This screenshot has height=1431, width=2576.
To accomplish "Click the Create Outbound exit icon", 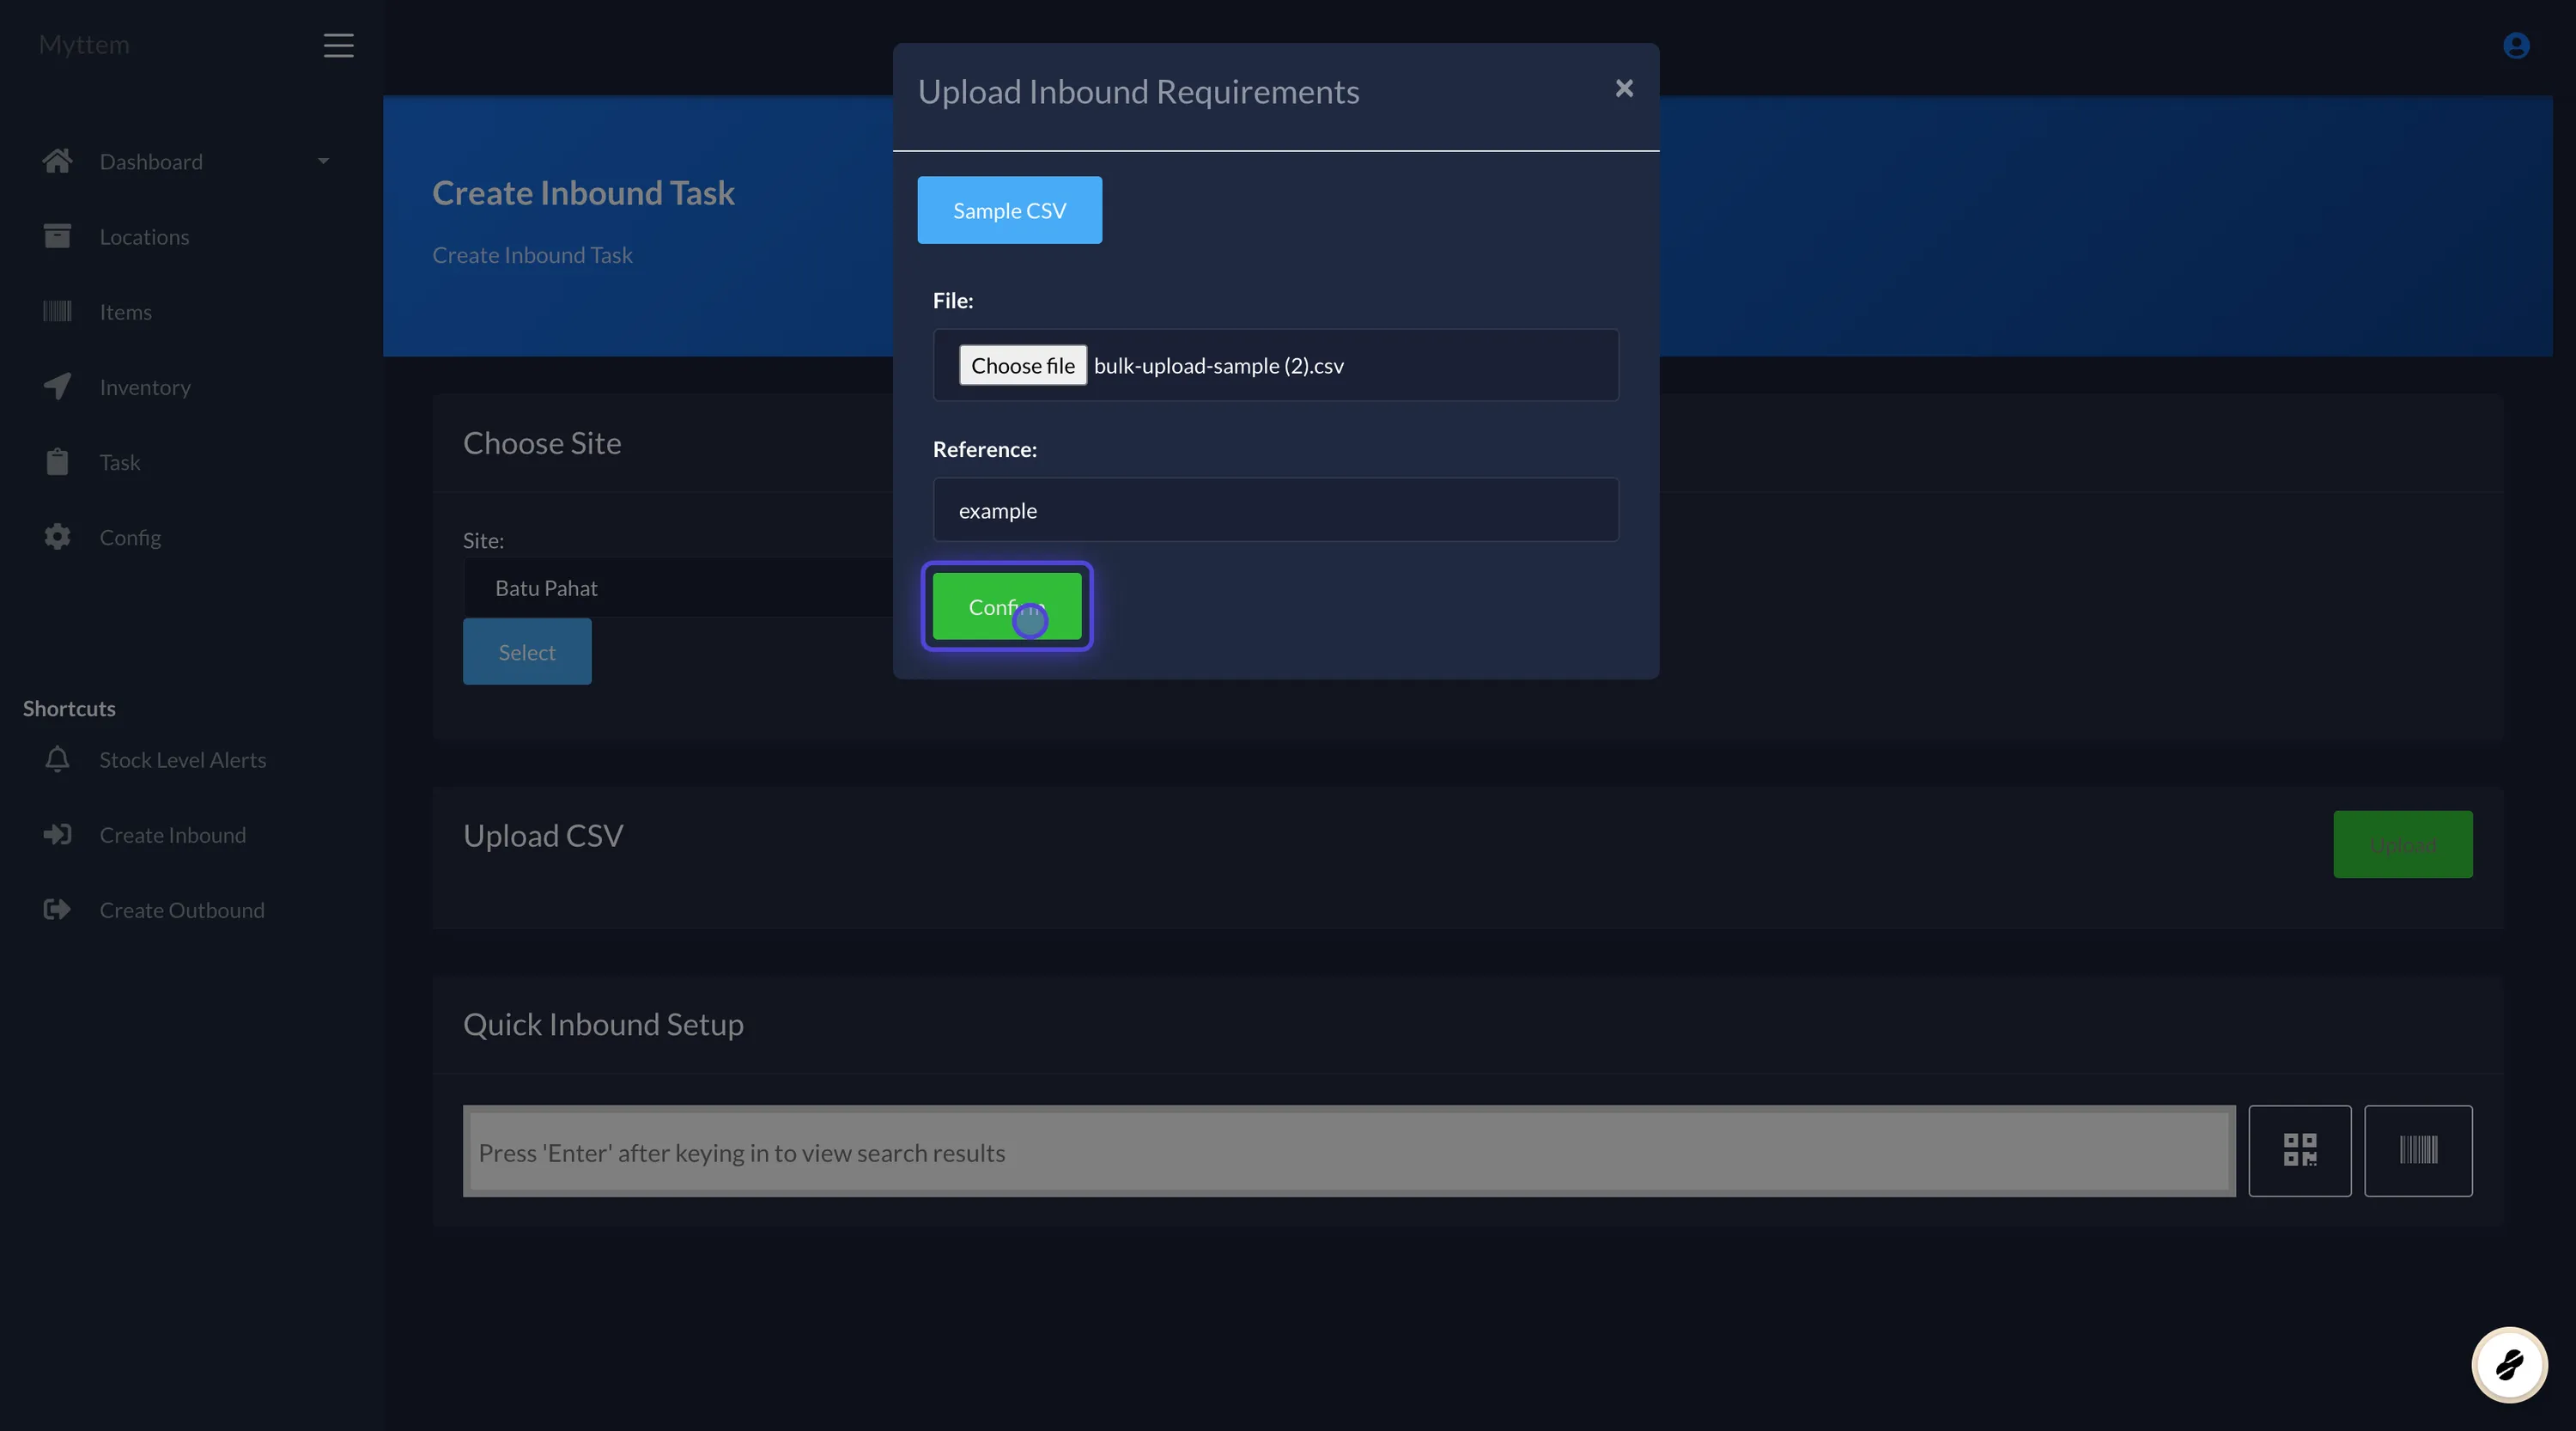I will [x=57, y=909].
